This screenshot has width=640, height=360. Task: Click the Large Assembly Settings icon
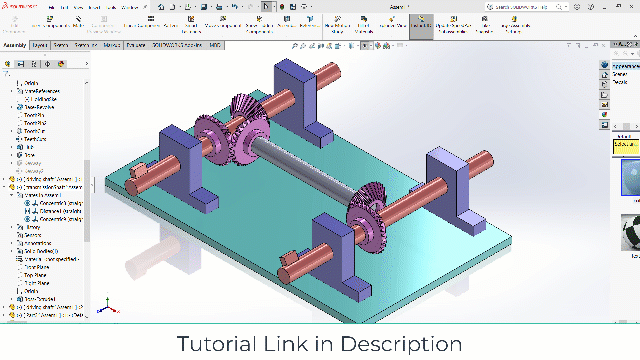(x=514, y=19)
